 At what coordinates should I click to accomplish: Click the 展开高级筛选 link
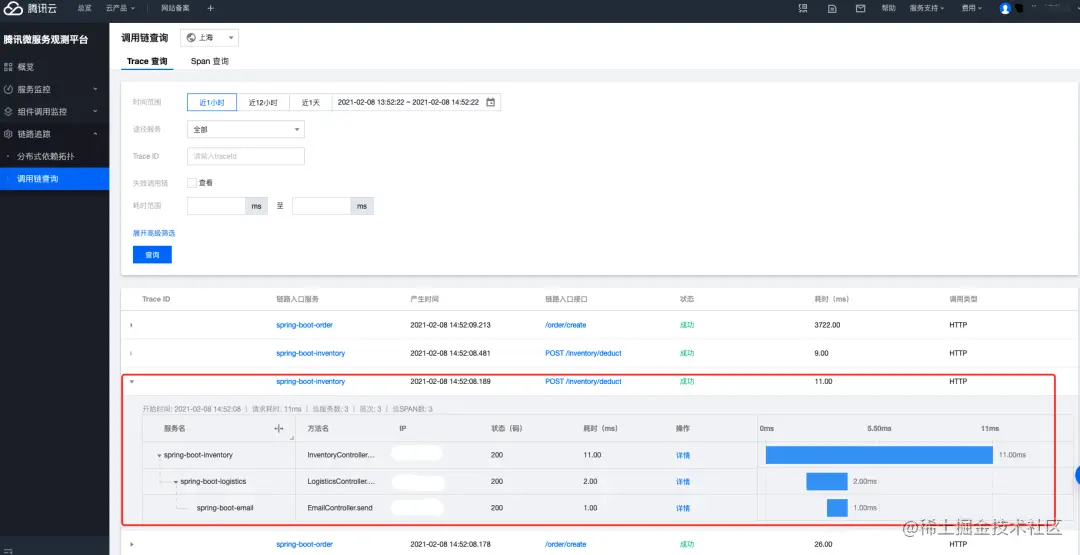pos(154,233)
